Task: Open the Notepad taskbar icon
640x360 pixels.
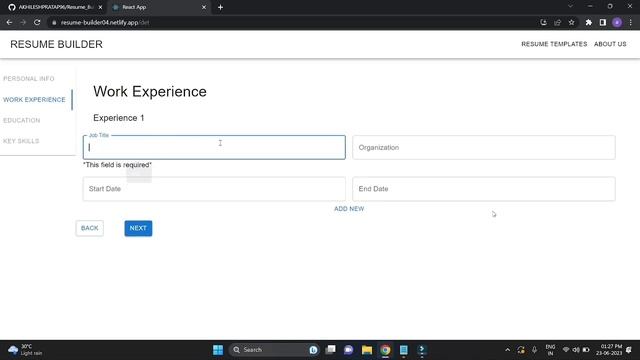Action: (403, 350)
